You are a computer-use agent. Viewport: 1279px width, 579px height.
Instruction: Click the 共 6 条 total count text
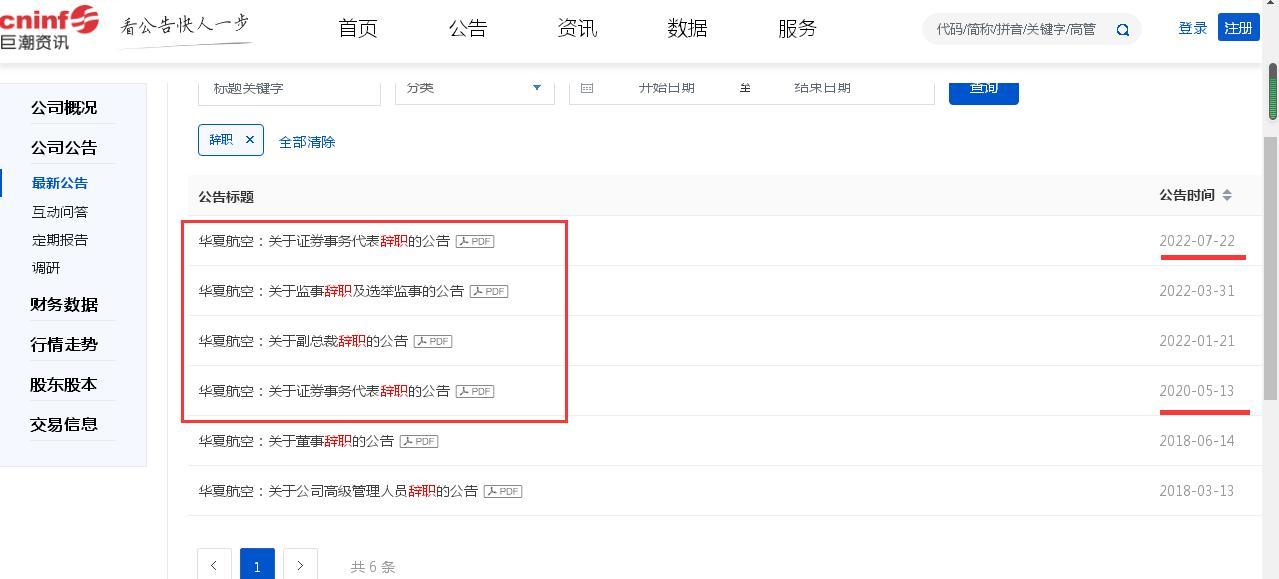[x=373, y=567]
